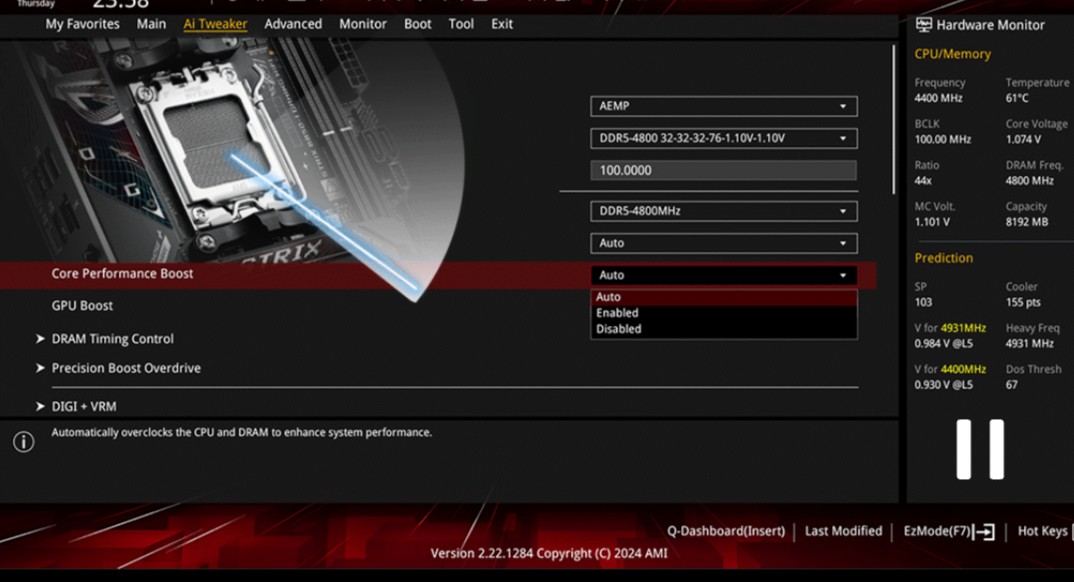Open Last Modified
Image resolution: width=1074 pixels, height=582 pixels.
click(x=843, y=531)
